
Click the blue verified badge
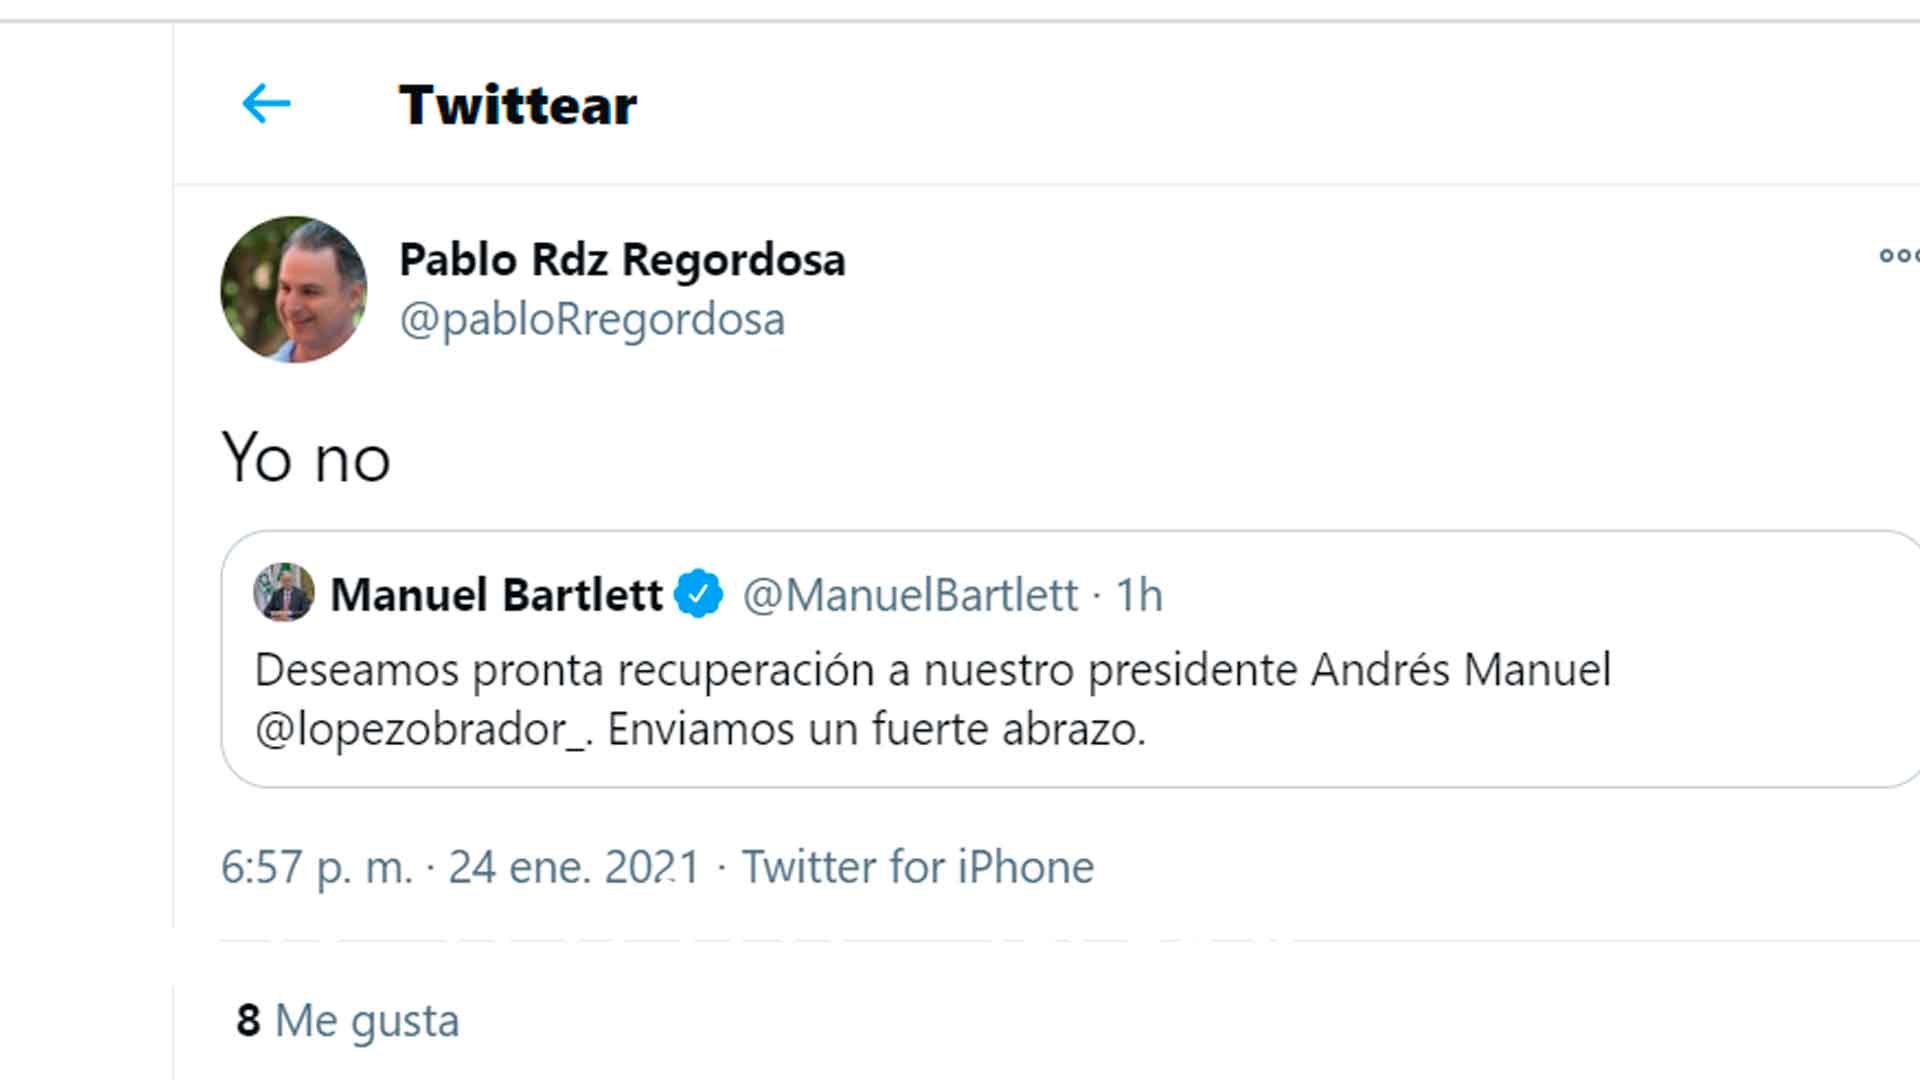(698, 594)
